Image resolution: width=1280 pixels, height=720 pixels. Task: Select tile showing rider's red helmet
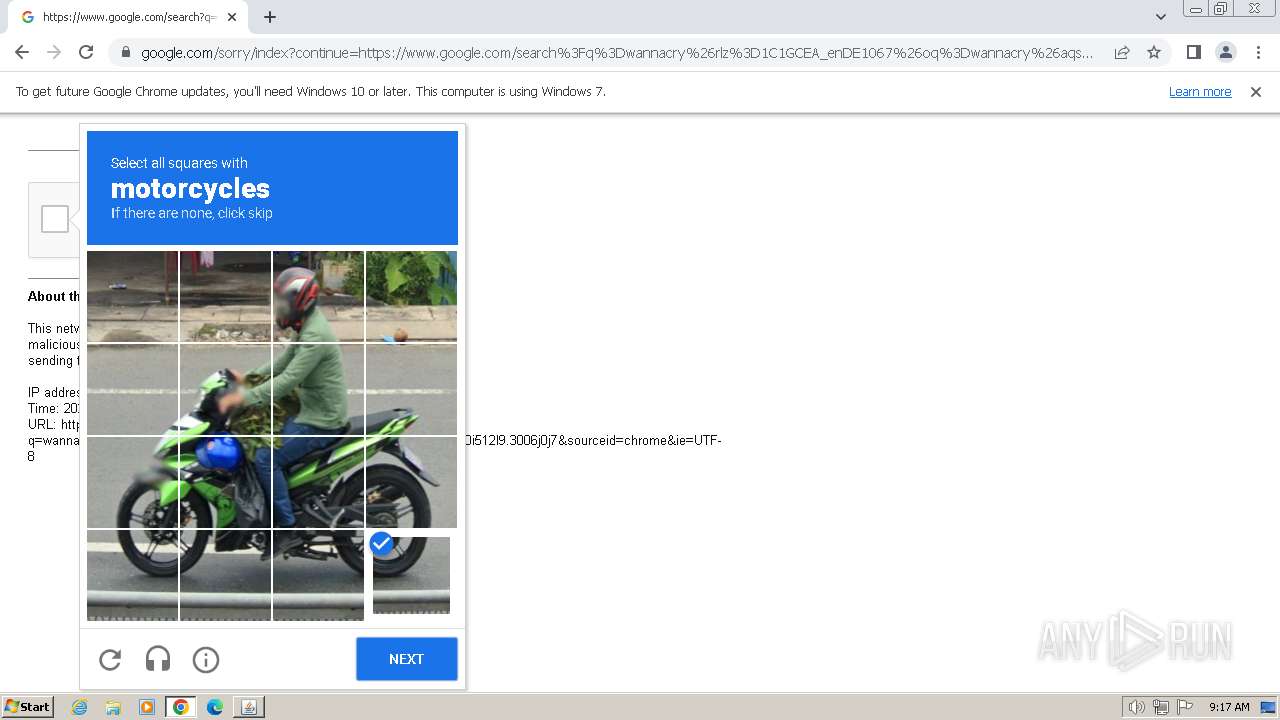click(318, 296)
